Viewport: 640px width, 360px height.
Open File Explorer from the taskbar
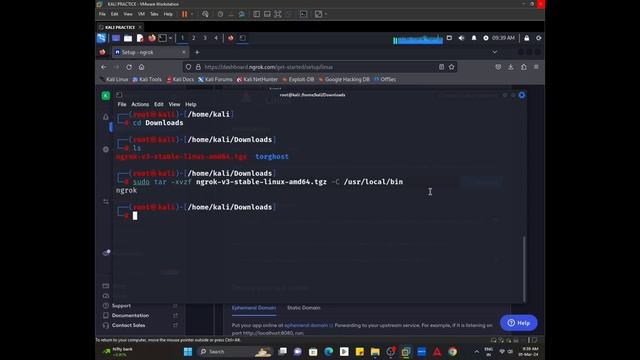click(x=375, y=351)
